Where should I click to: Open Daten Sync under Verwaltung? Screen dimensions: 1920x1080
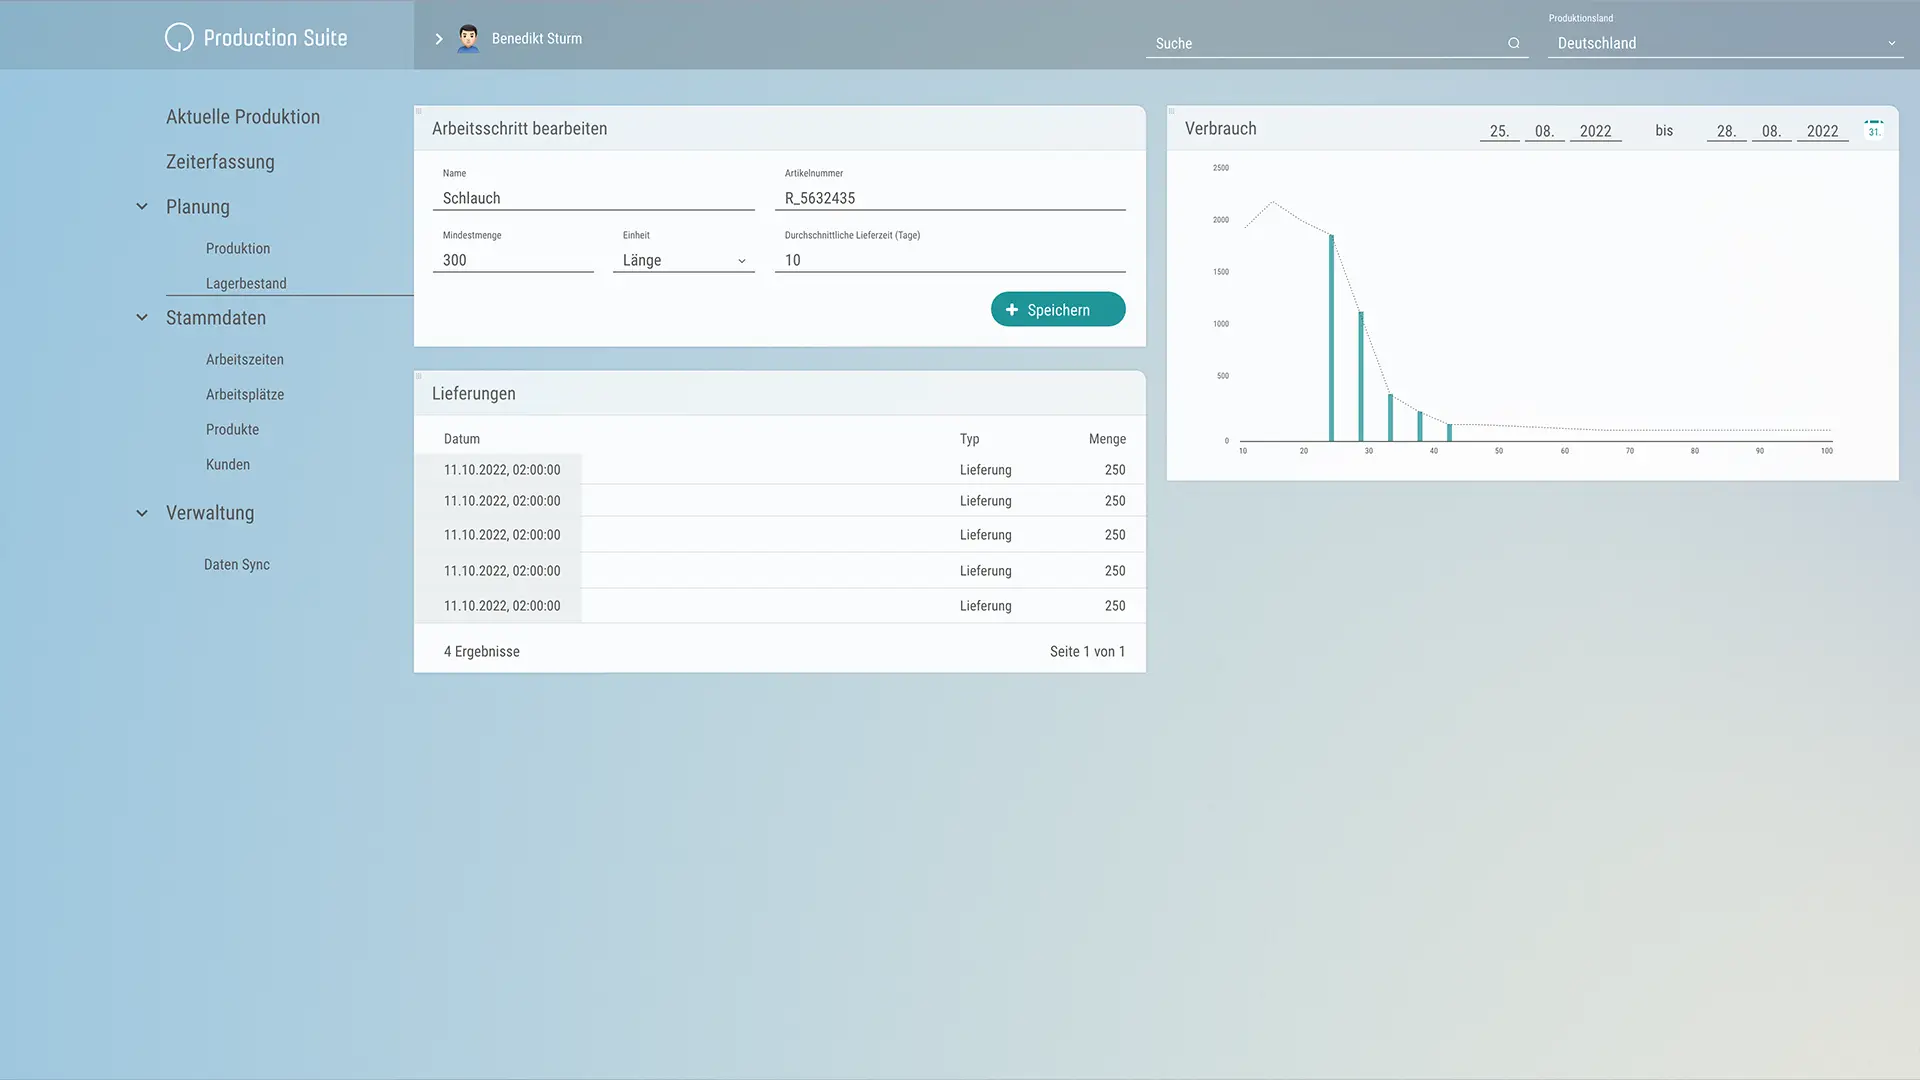pyautogui.click(x=237, y=565)
